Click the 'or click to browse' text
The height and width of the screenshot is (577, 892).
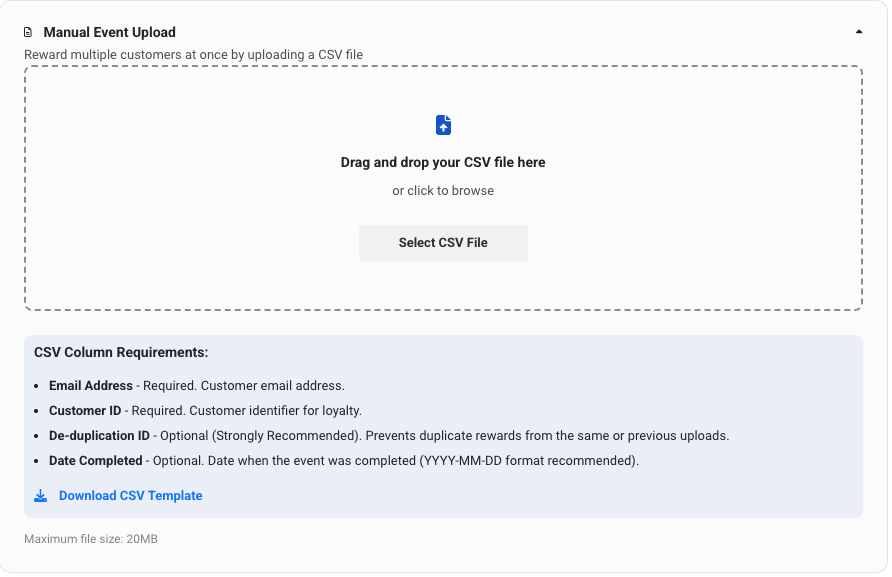443,190
